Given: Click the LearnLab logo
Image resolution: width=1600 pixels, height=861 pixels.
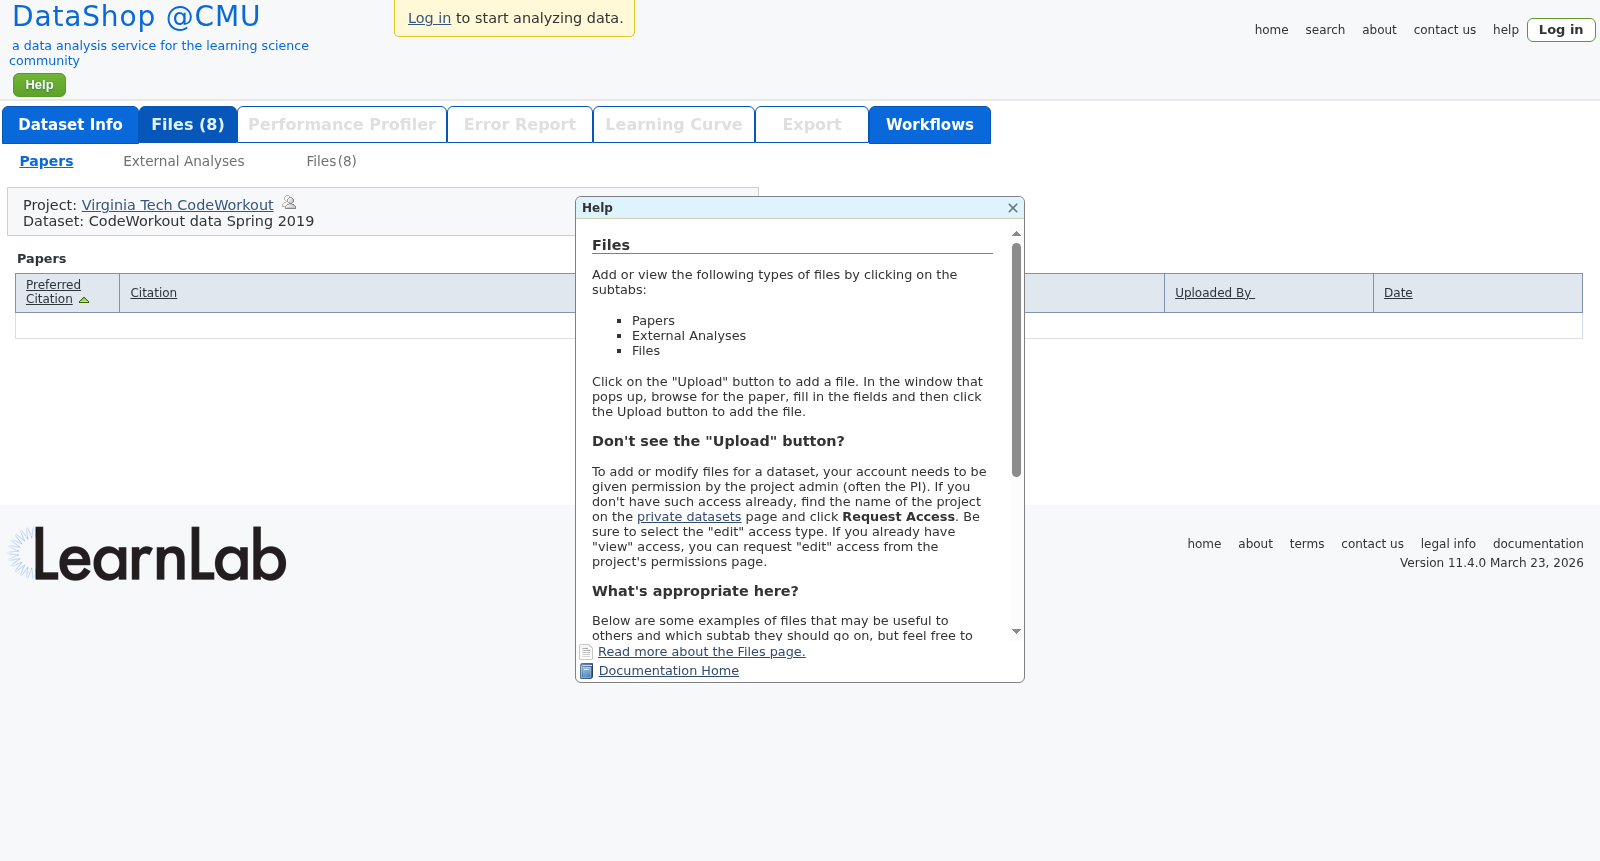Looking at the screenshot, I should [x=148, y=554].
